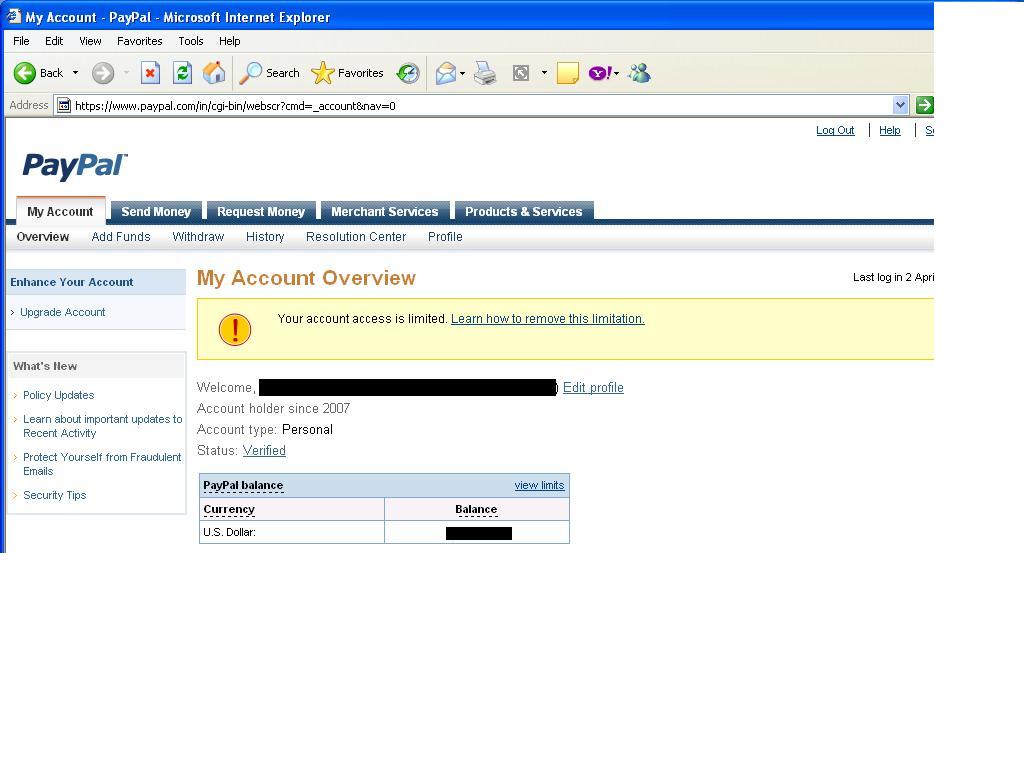Screen dimensions: 1024x768
Task: Refresh the page using the Refresh icon
Action: [182, 73]
